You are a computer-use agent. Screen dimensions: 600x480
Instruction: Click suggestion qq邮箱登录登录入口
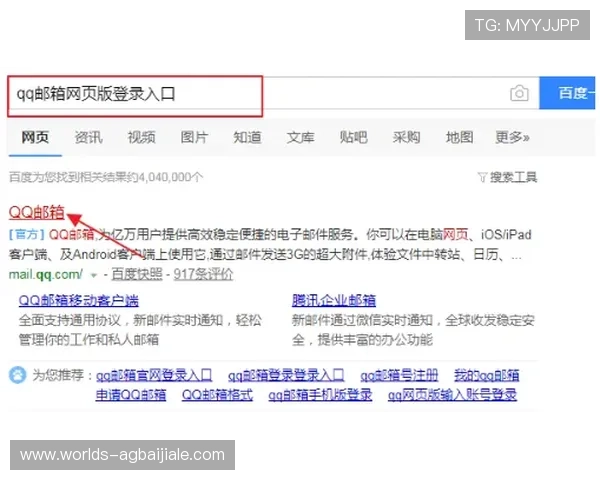286,375
